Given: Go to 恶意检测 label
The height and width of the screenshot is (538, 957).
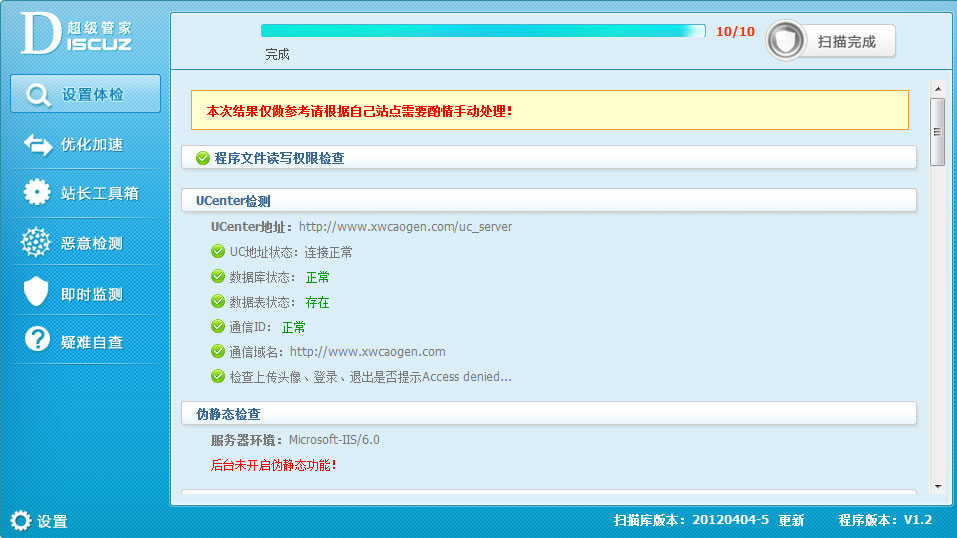Looking at the screenshot, I should point(92,244).
